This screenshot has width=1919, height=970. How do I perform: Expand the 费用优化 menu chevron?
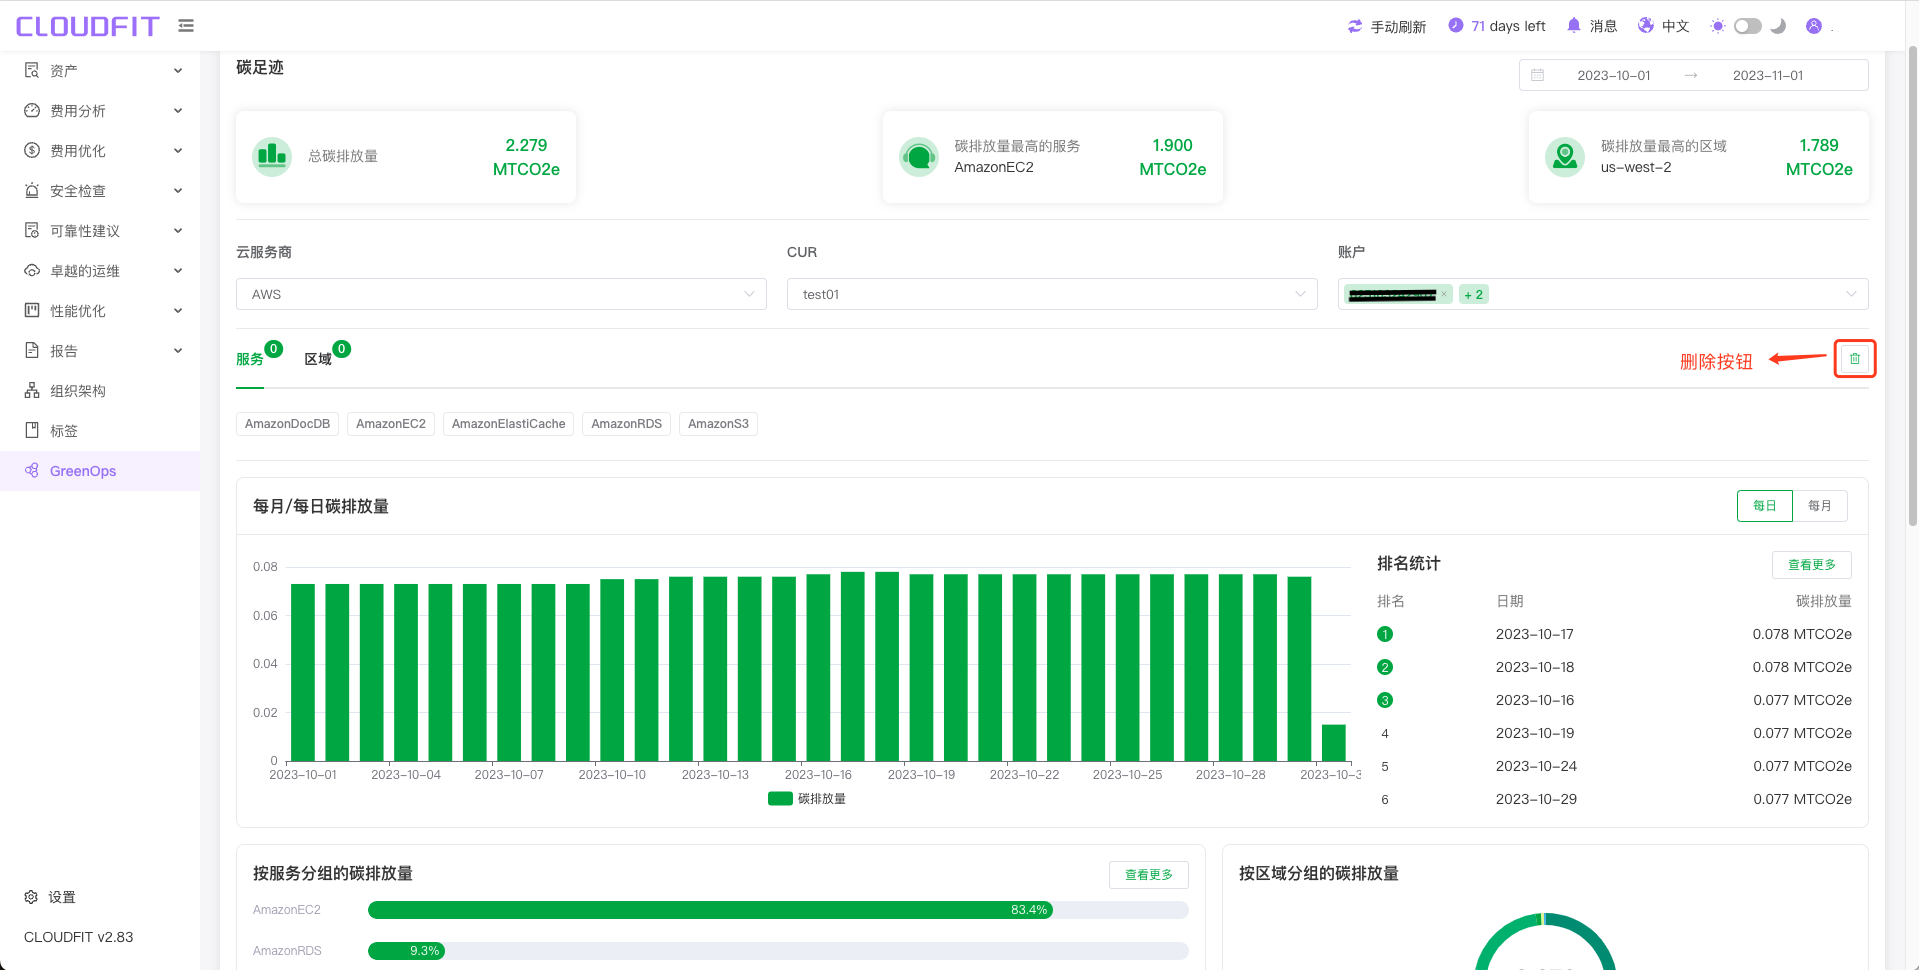(178, 150)
